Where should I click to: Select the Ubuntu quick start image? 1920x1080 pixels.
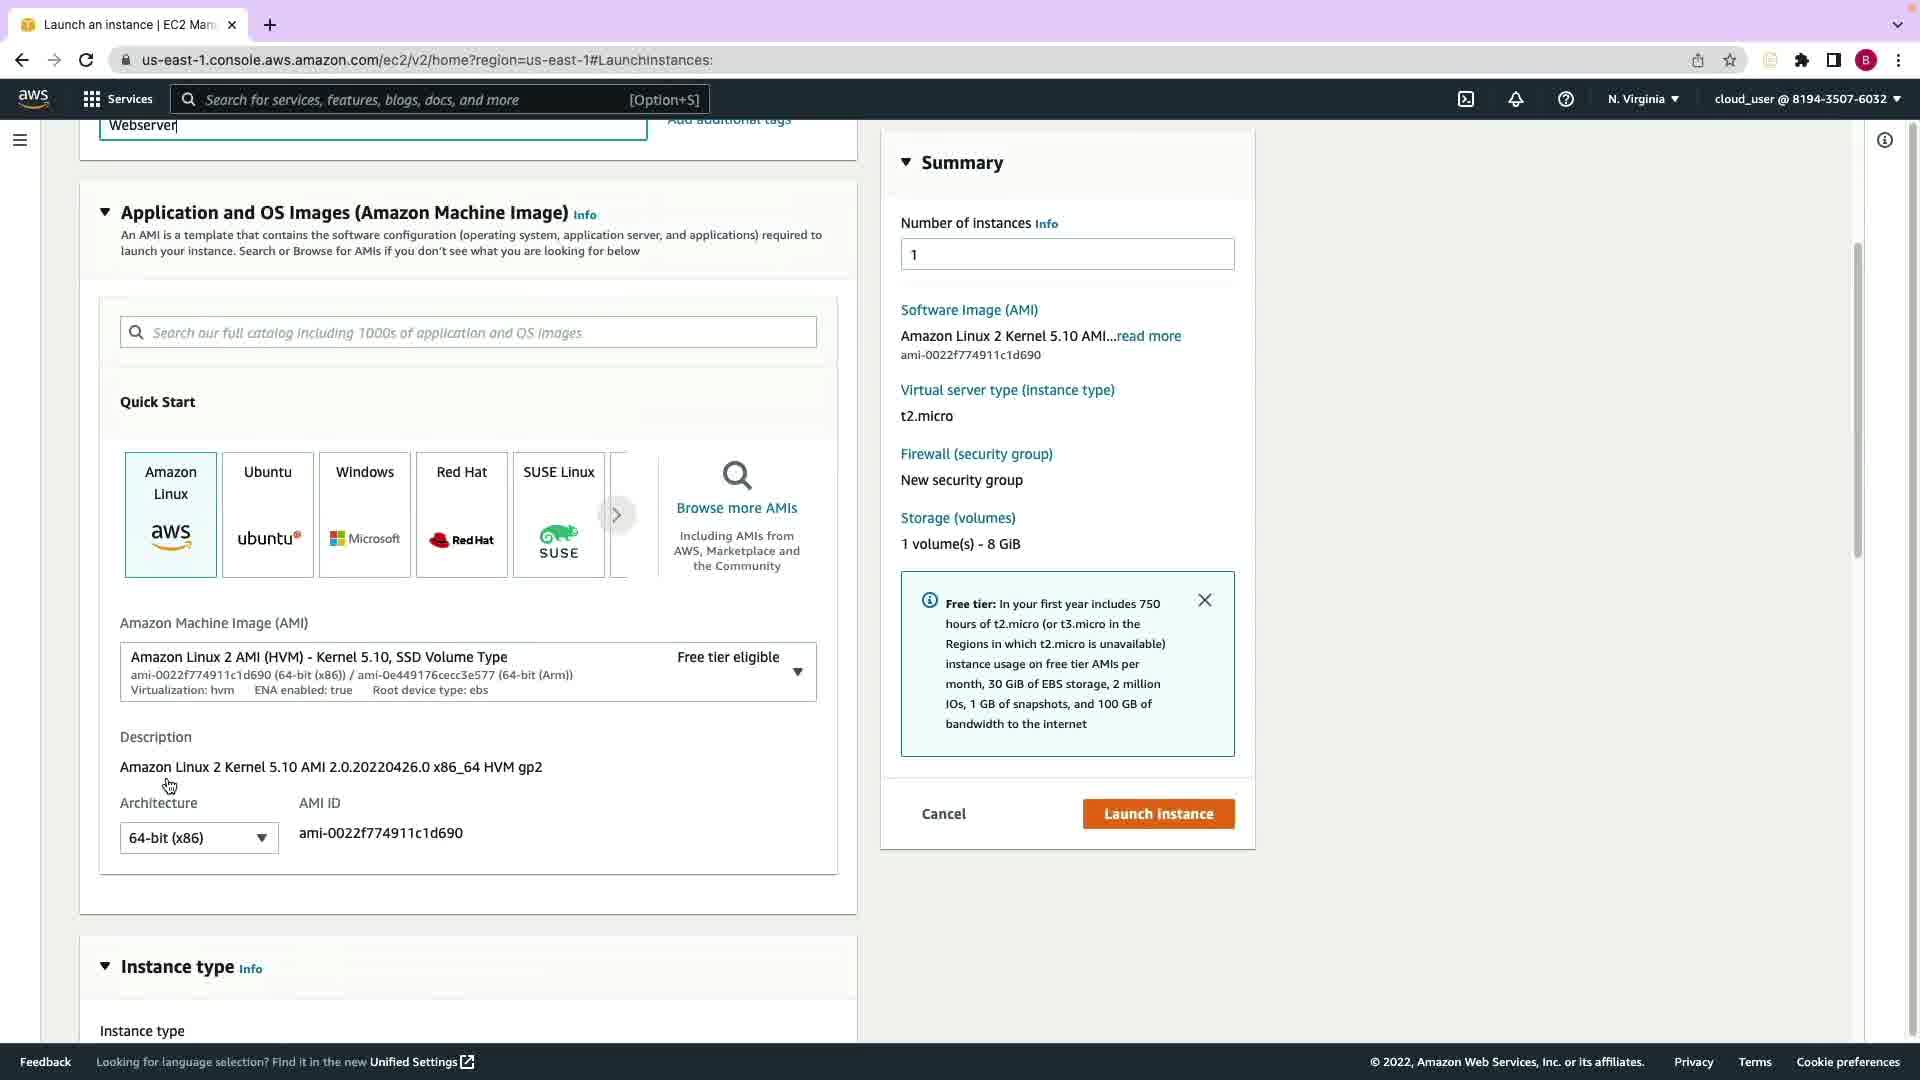(268, 514)
